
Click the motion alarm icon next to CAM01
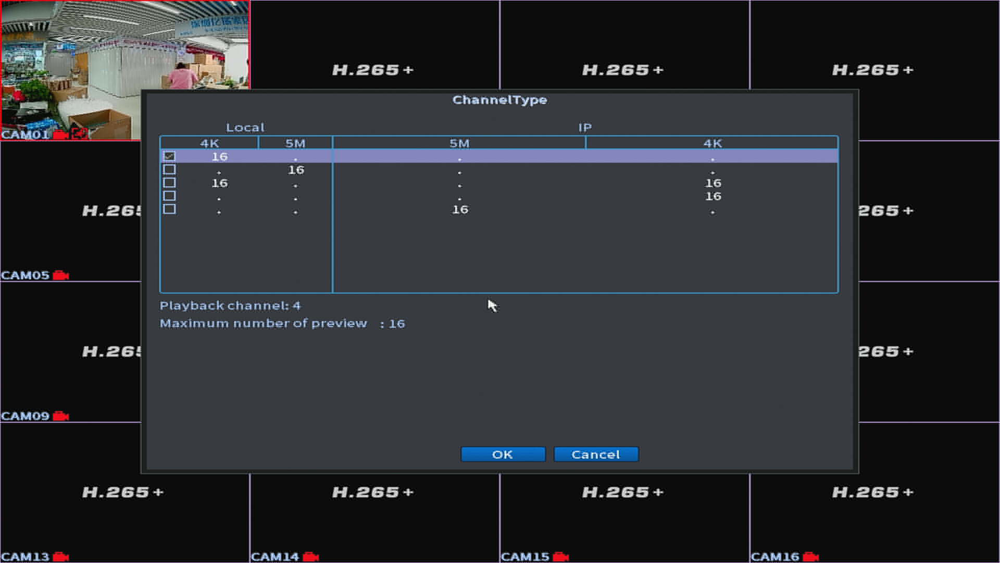[x=79, y=134]
